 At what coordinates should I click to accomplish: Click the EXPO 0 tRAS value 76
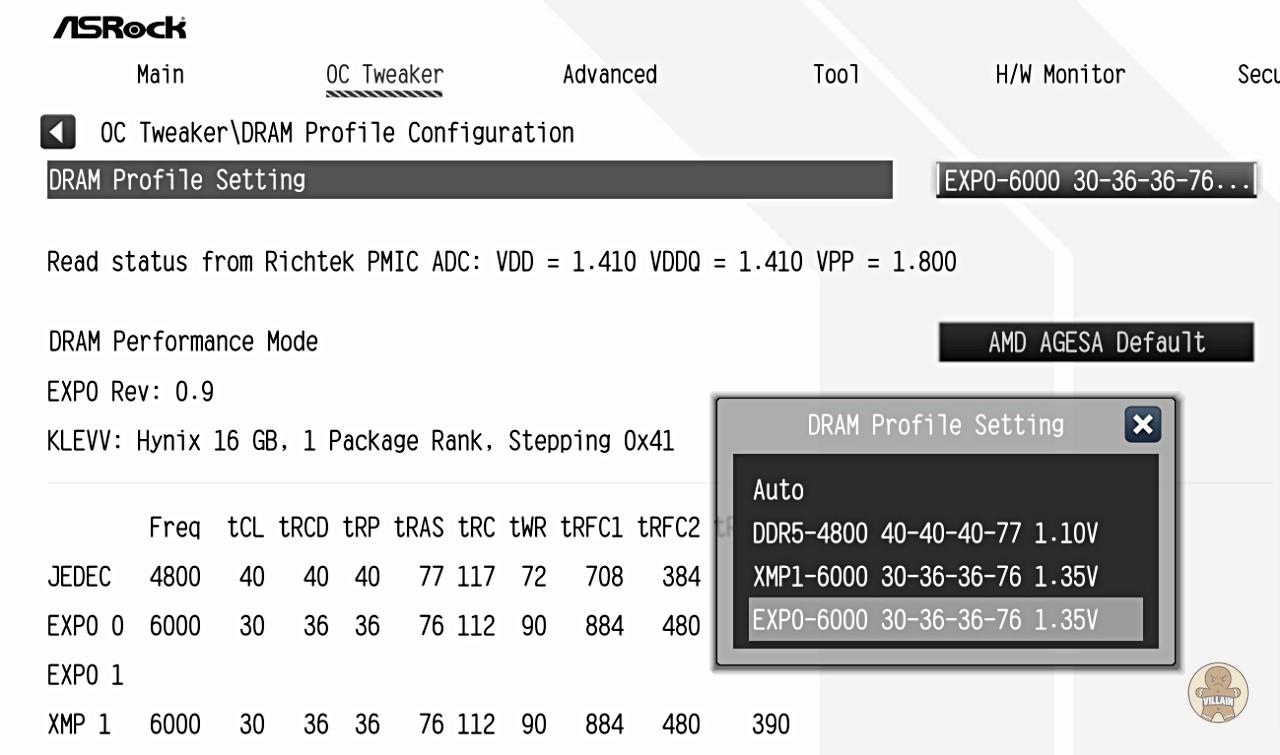tap(431, 626)
